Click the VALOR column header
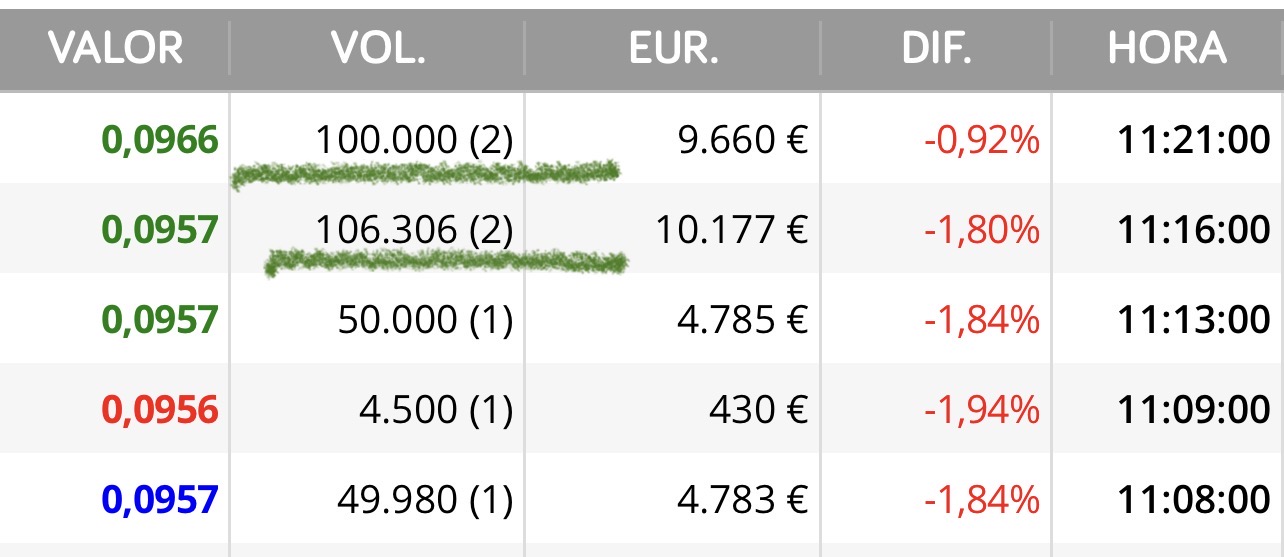This screenshot has height=557, width=1284. [115, 48]
